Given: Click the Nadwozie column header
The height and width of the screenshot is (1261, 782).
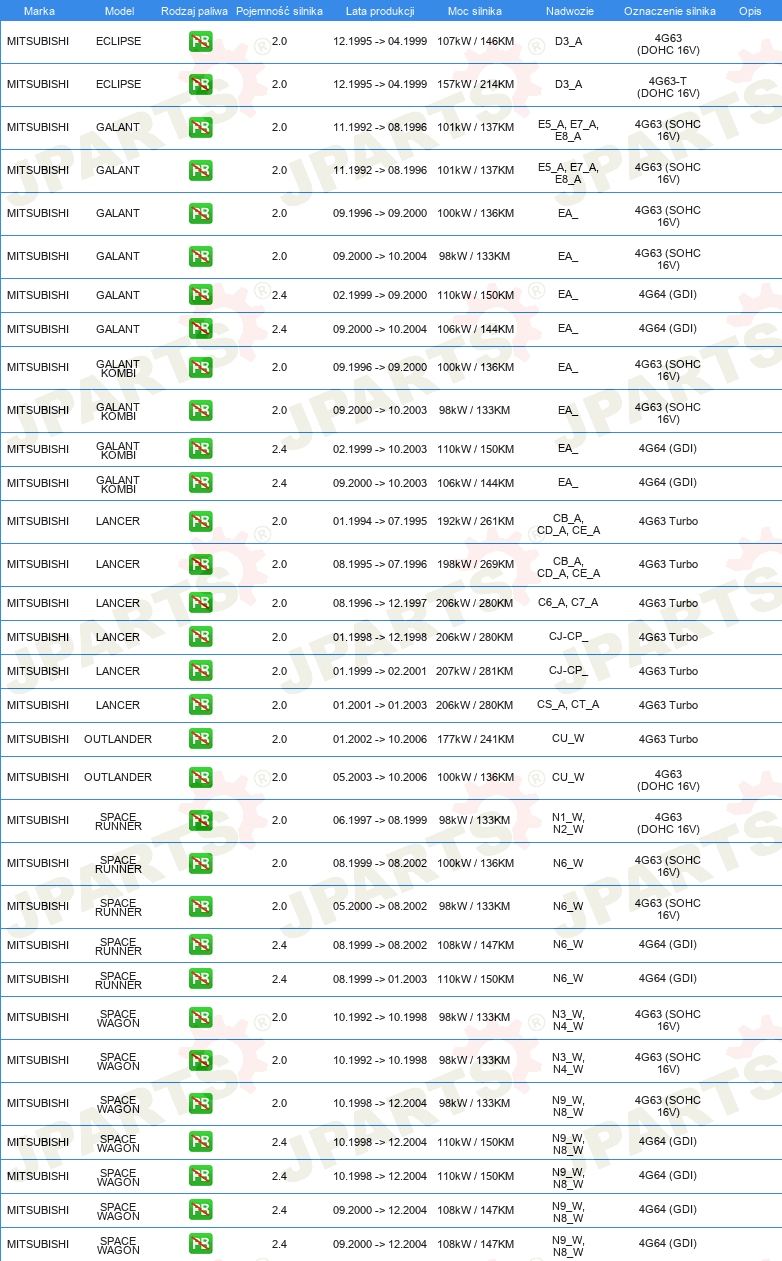Looking at the screenshot, I should (568, 11).
